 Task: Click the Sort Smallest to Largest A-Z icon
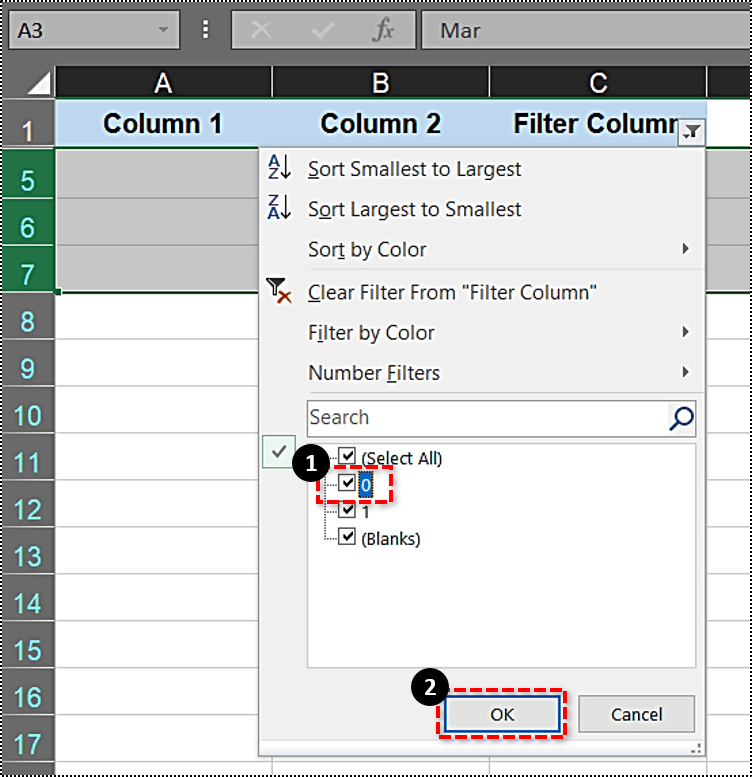279,169
